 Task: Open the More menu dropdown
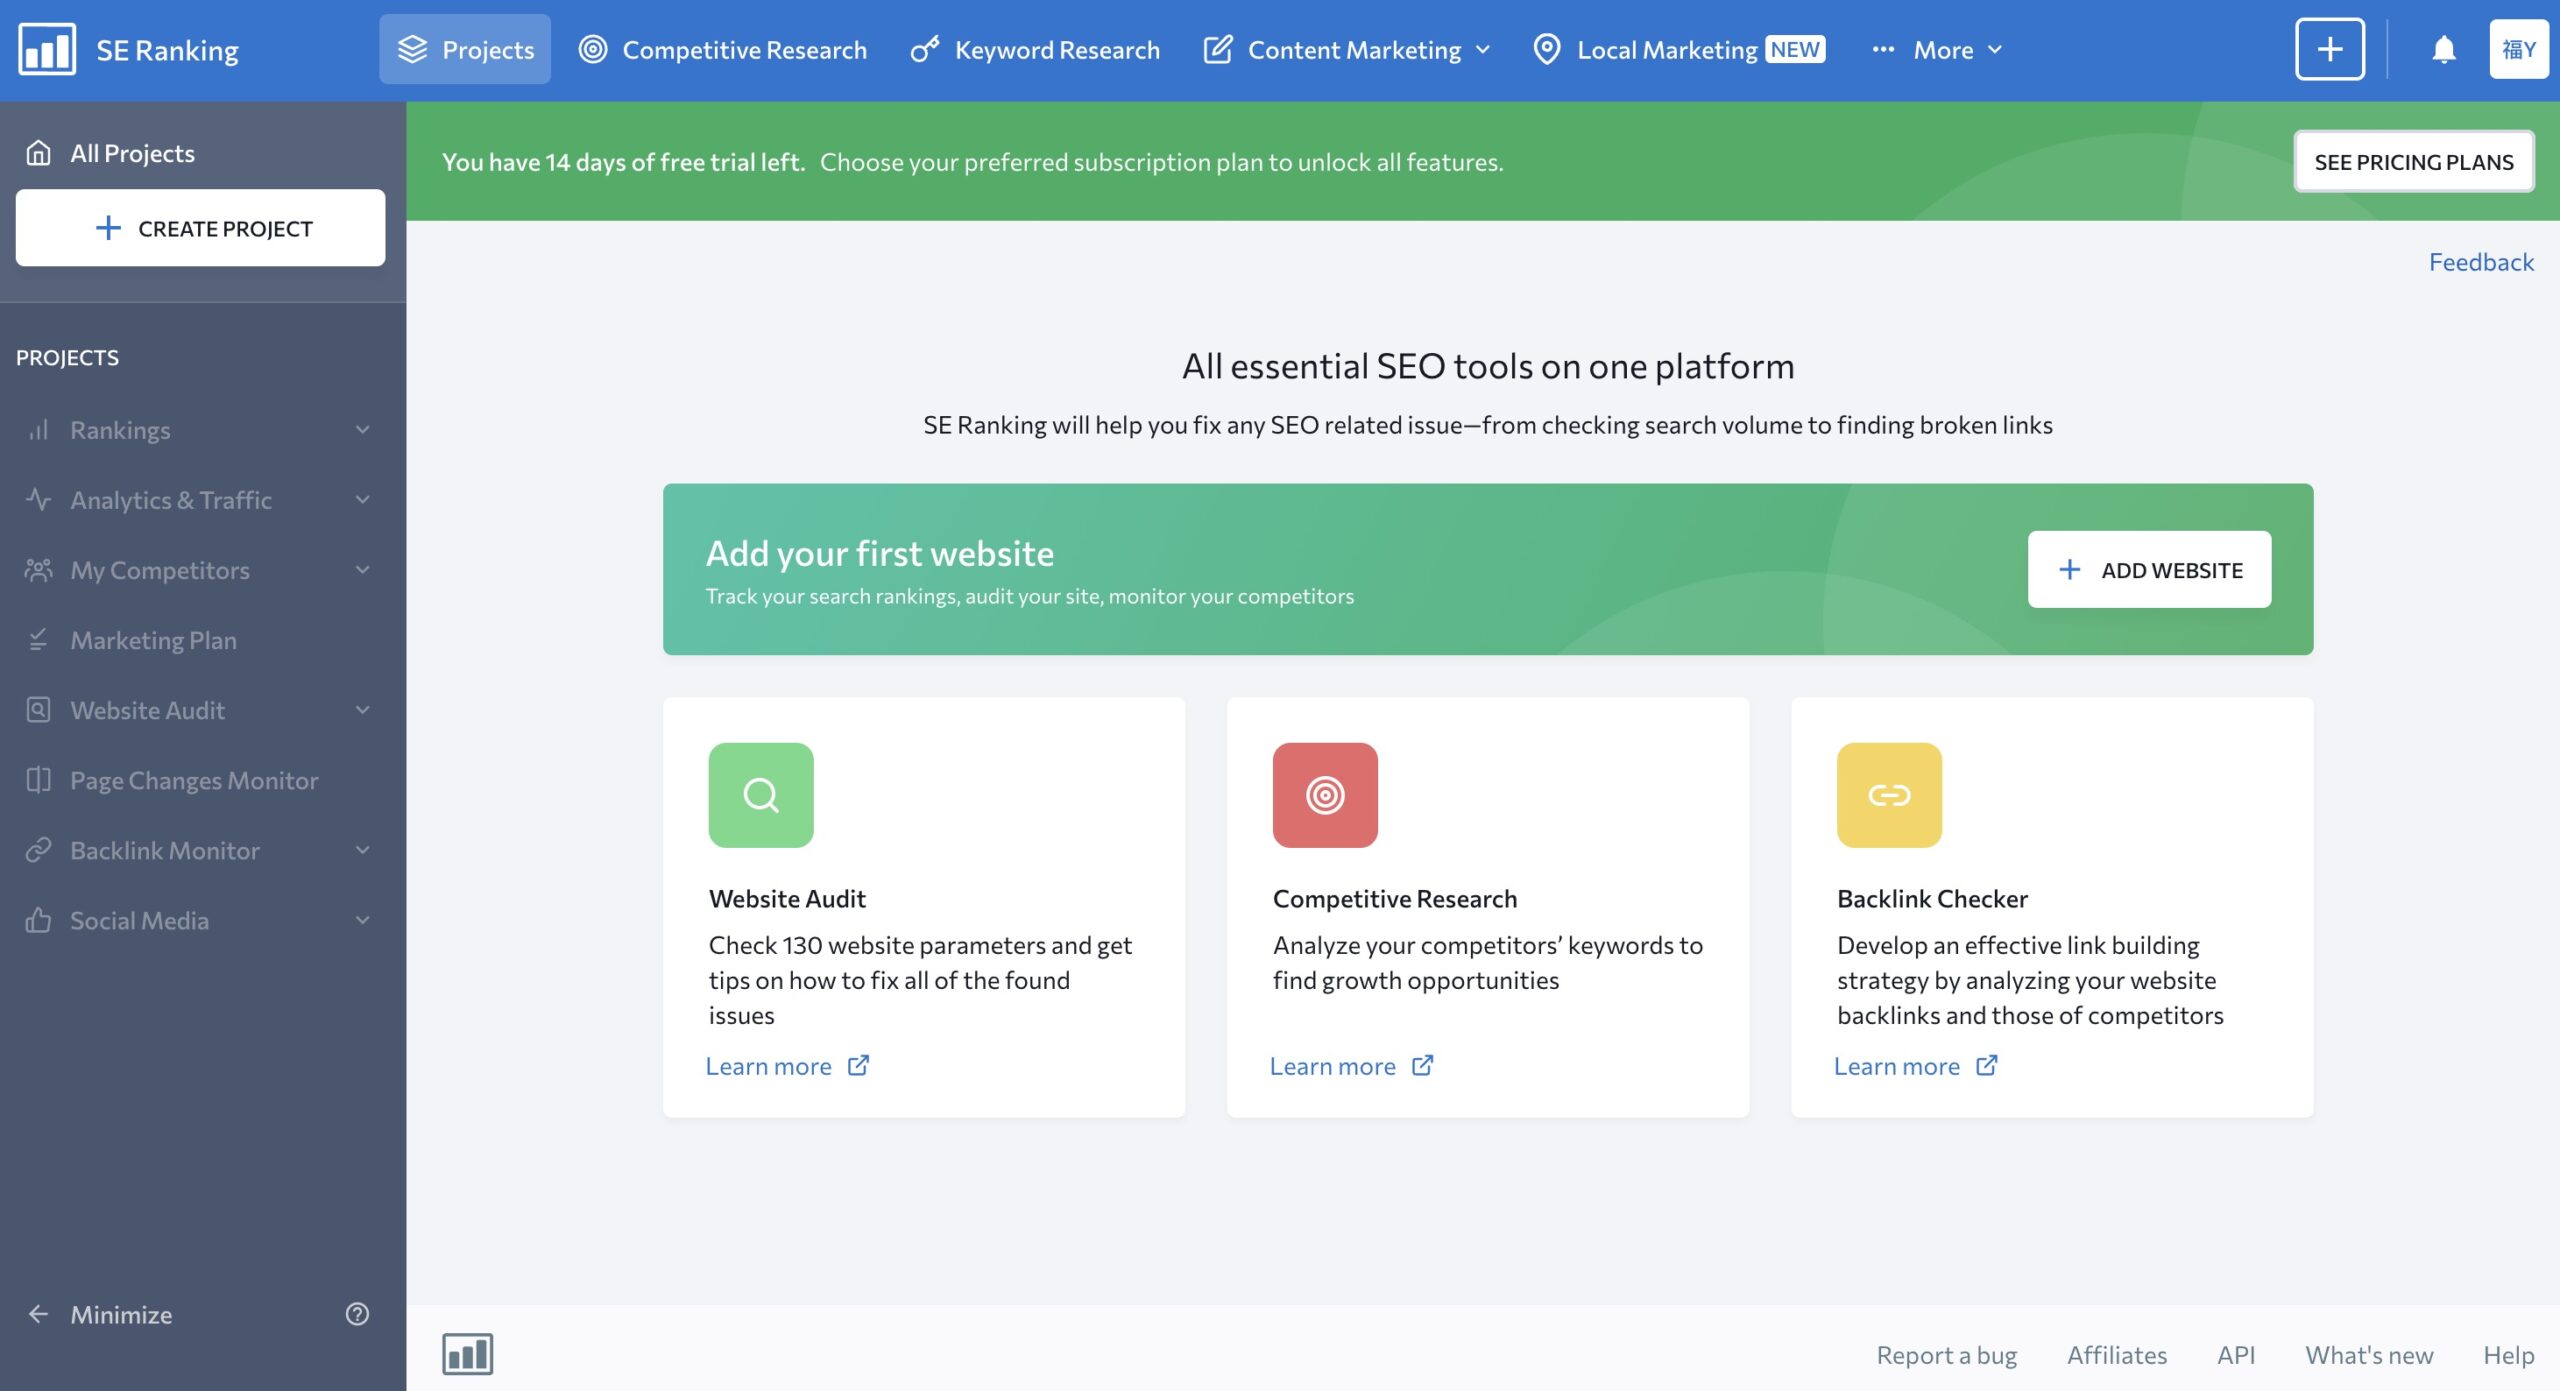tap(1937, 49)
